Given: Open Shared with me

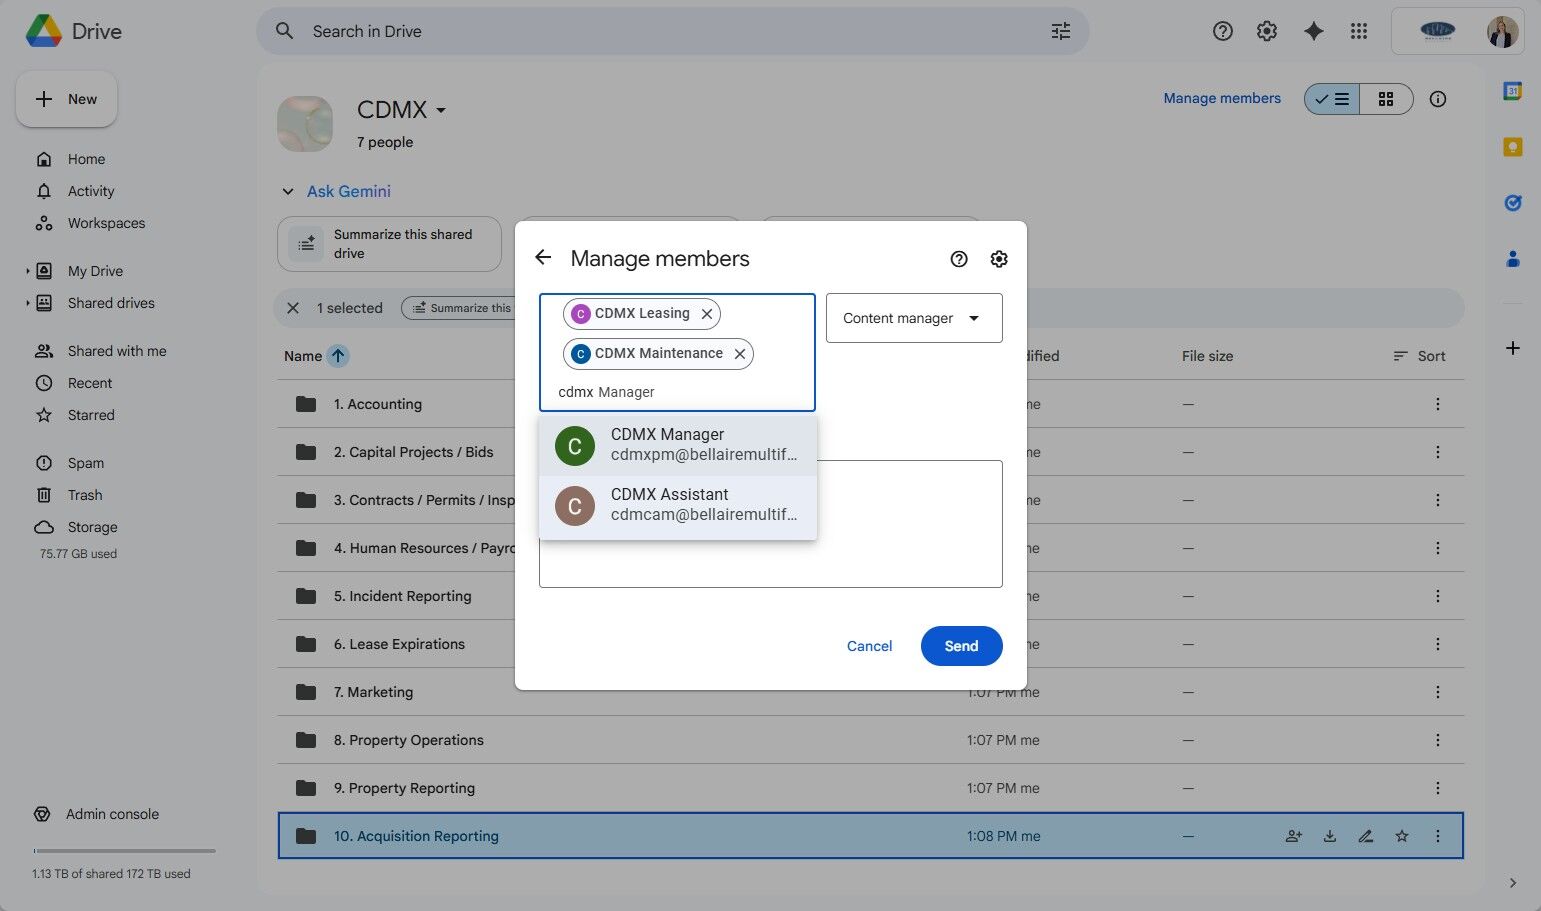Looking at the screenshot, I should 117,351.
